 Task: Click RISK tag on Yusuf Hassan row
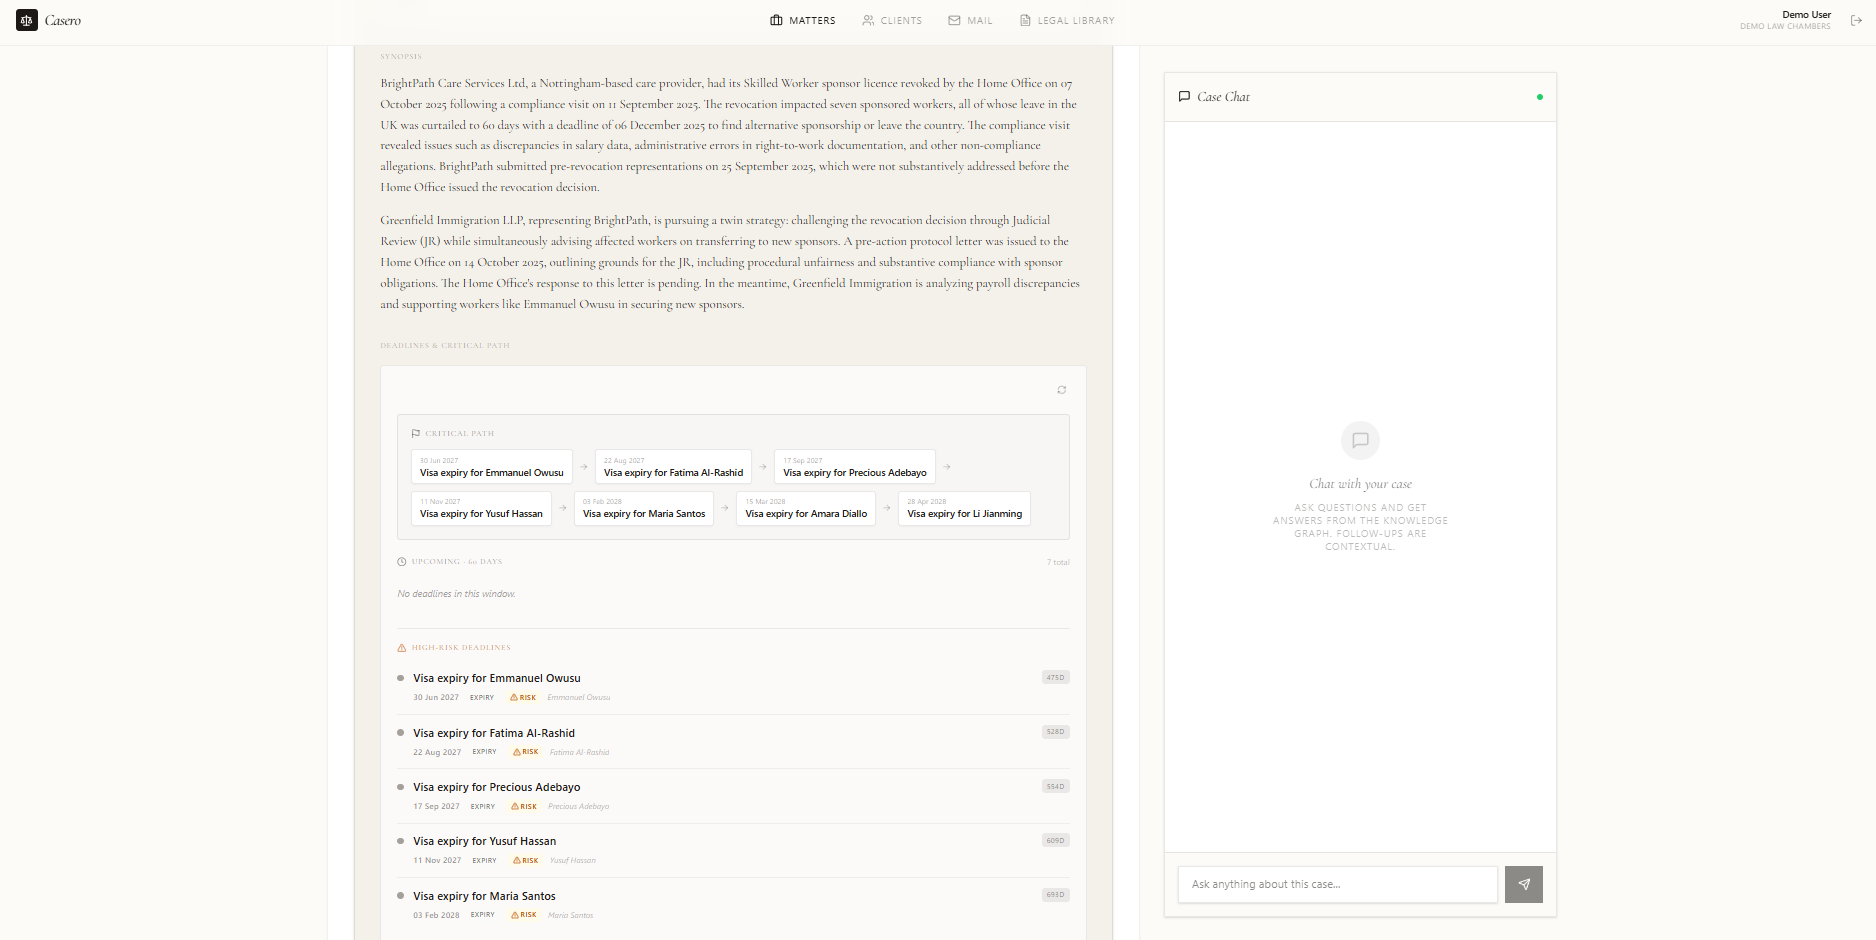pyautogui.click(x=526, y=861)
